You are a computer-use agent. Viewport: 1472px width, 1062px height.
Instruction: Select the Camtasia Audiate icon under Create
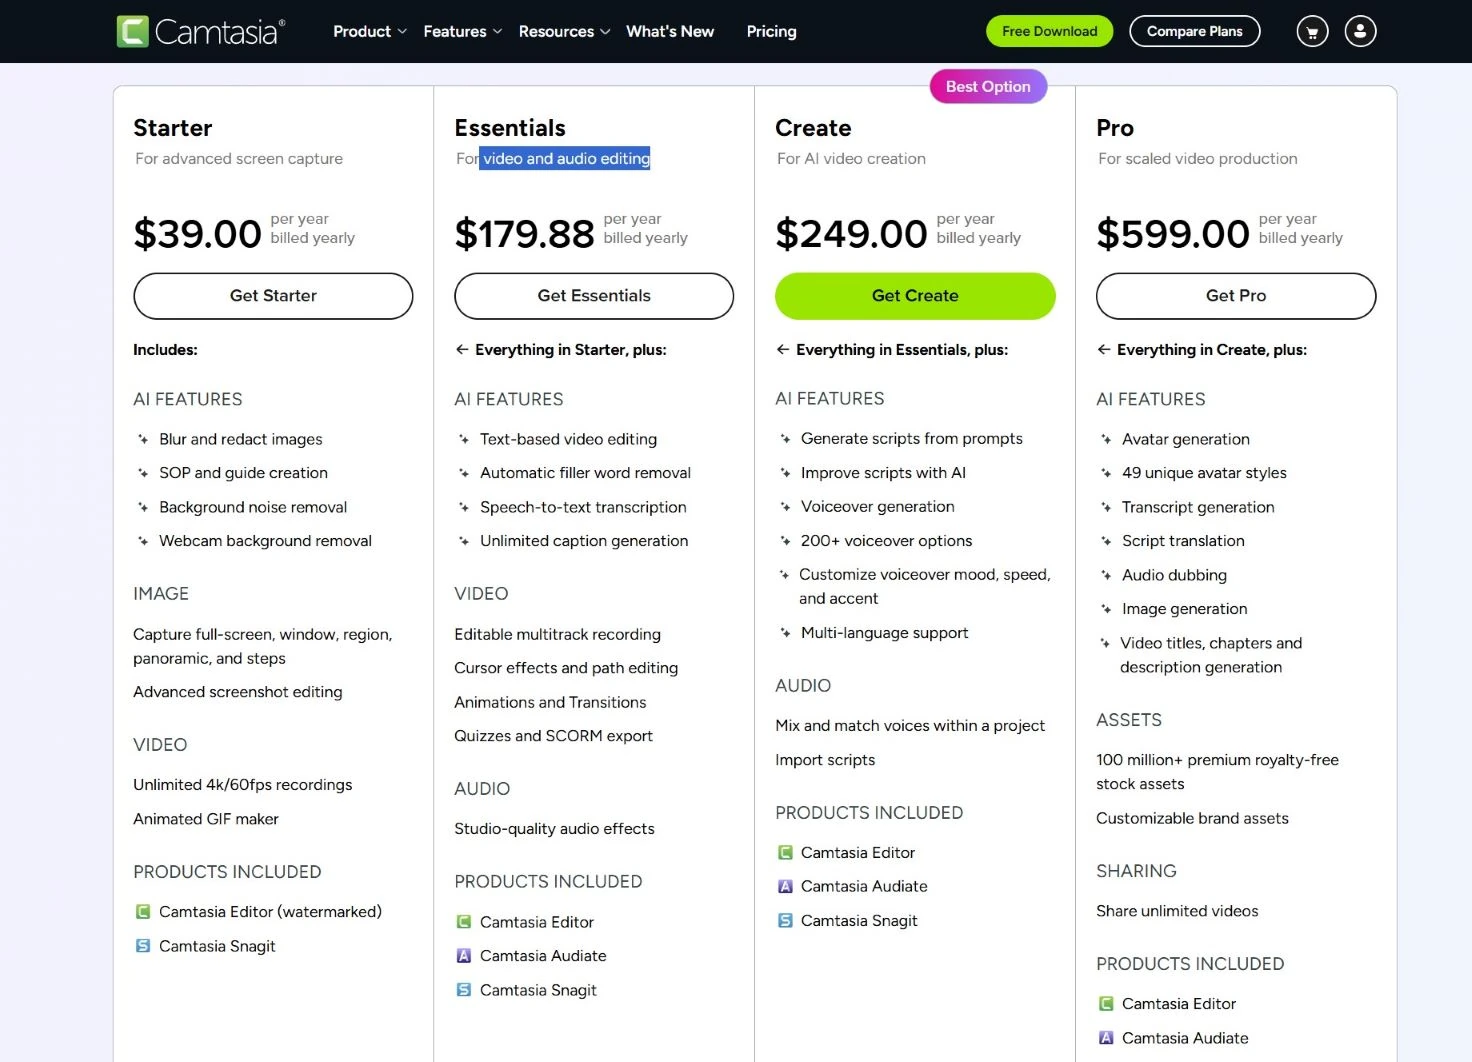click(784, 886)
